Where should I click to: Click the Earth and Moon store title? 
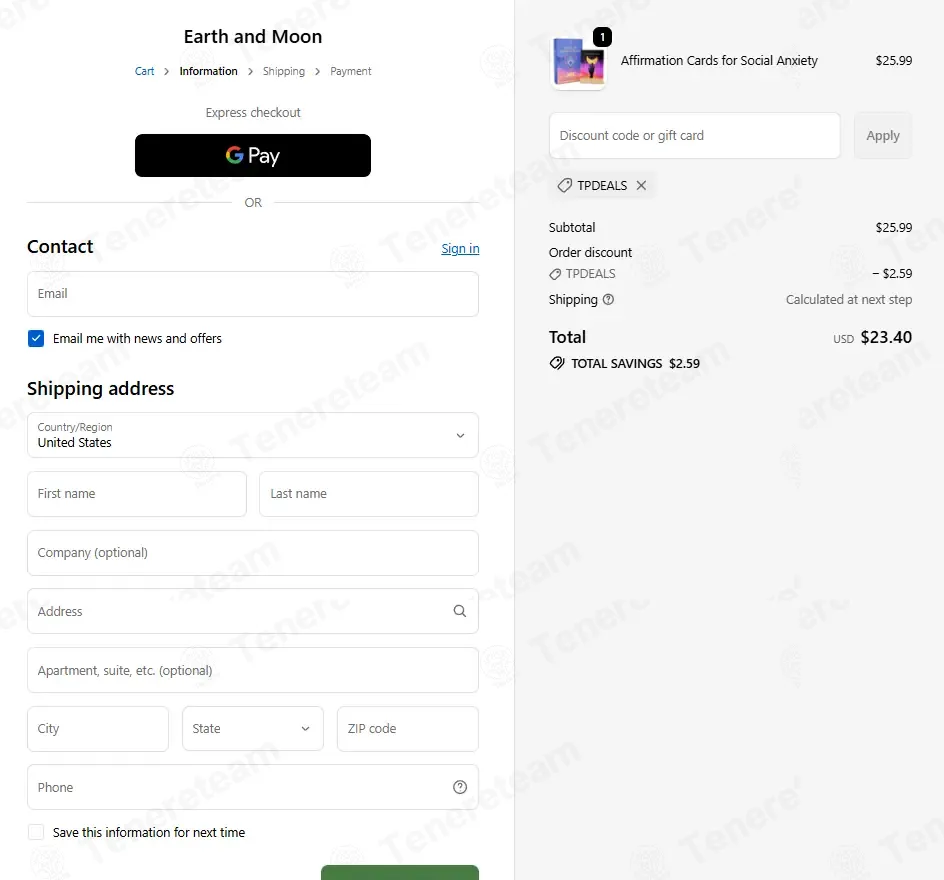[253, 37]
